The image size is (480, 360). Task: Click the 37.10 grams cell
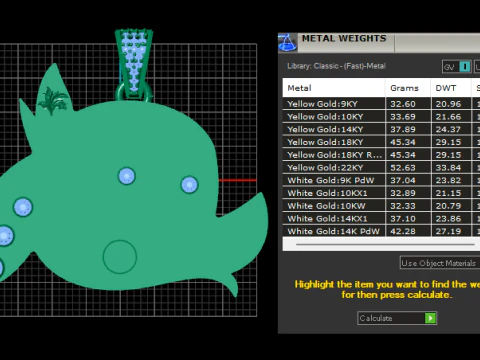[408, 218]
